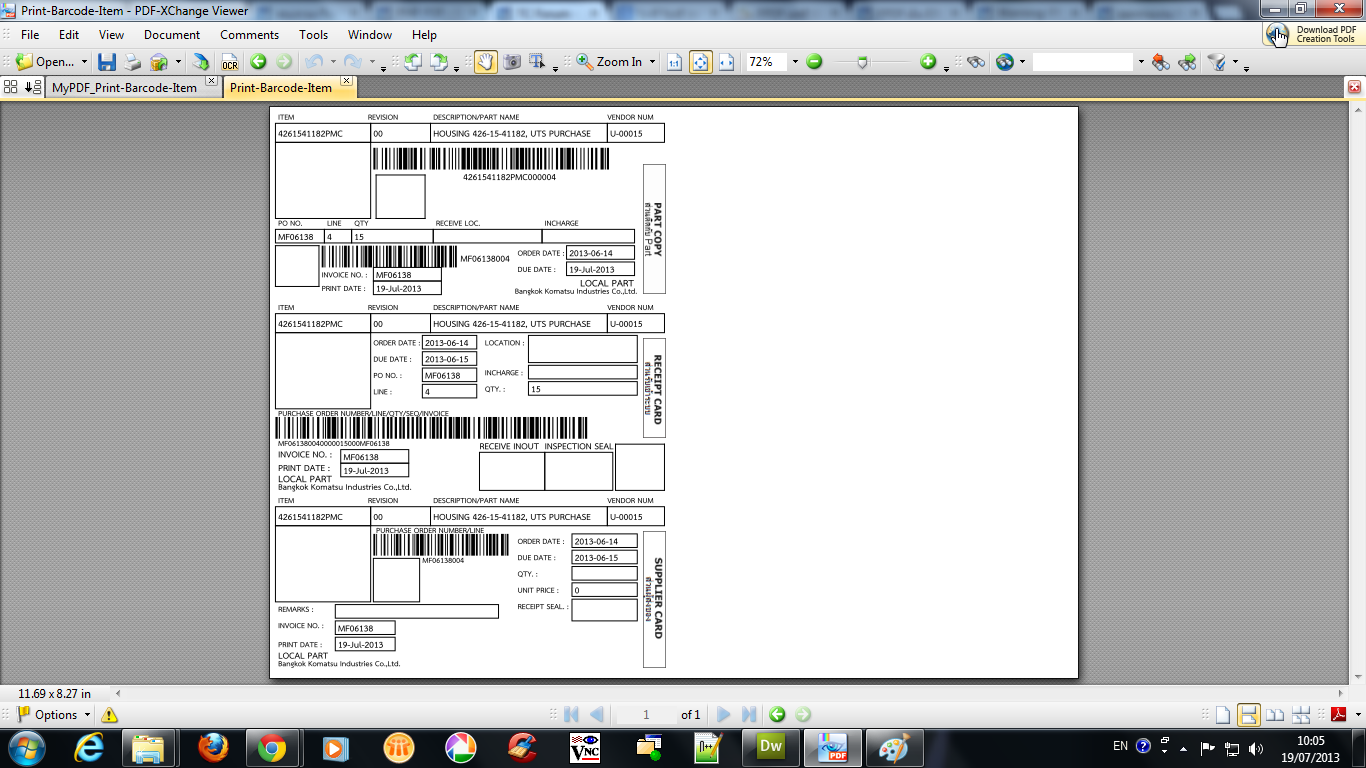Expand the Open button dropdown arrow
The width and height of the screenshot is (1366, 768).
tap(84, 62)
